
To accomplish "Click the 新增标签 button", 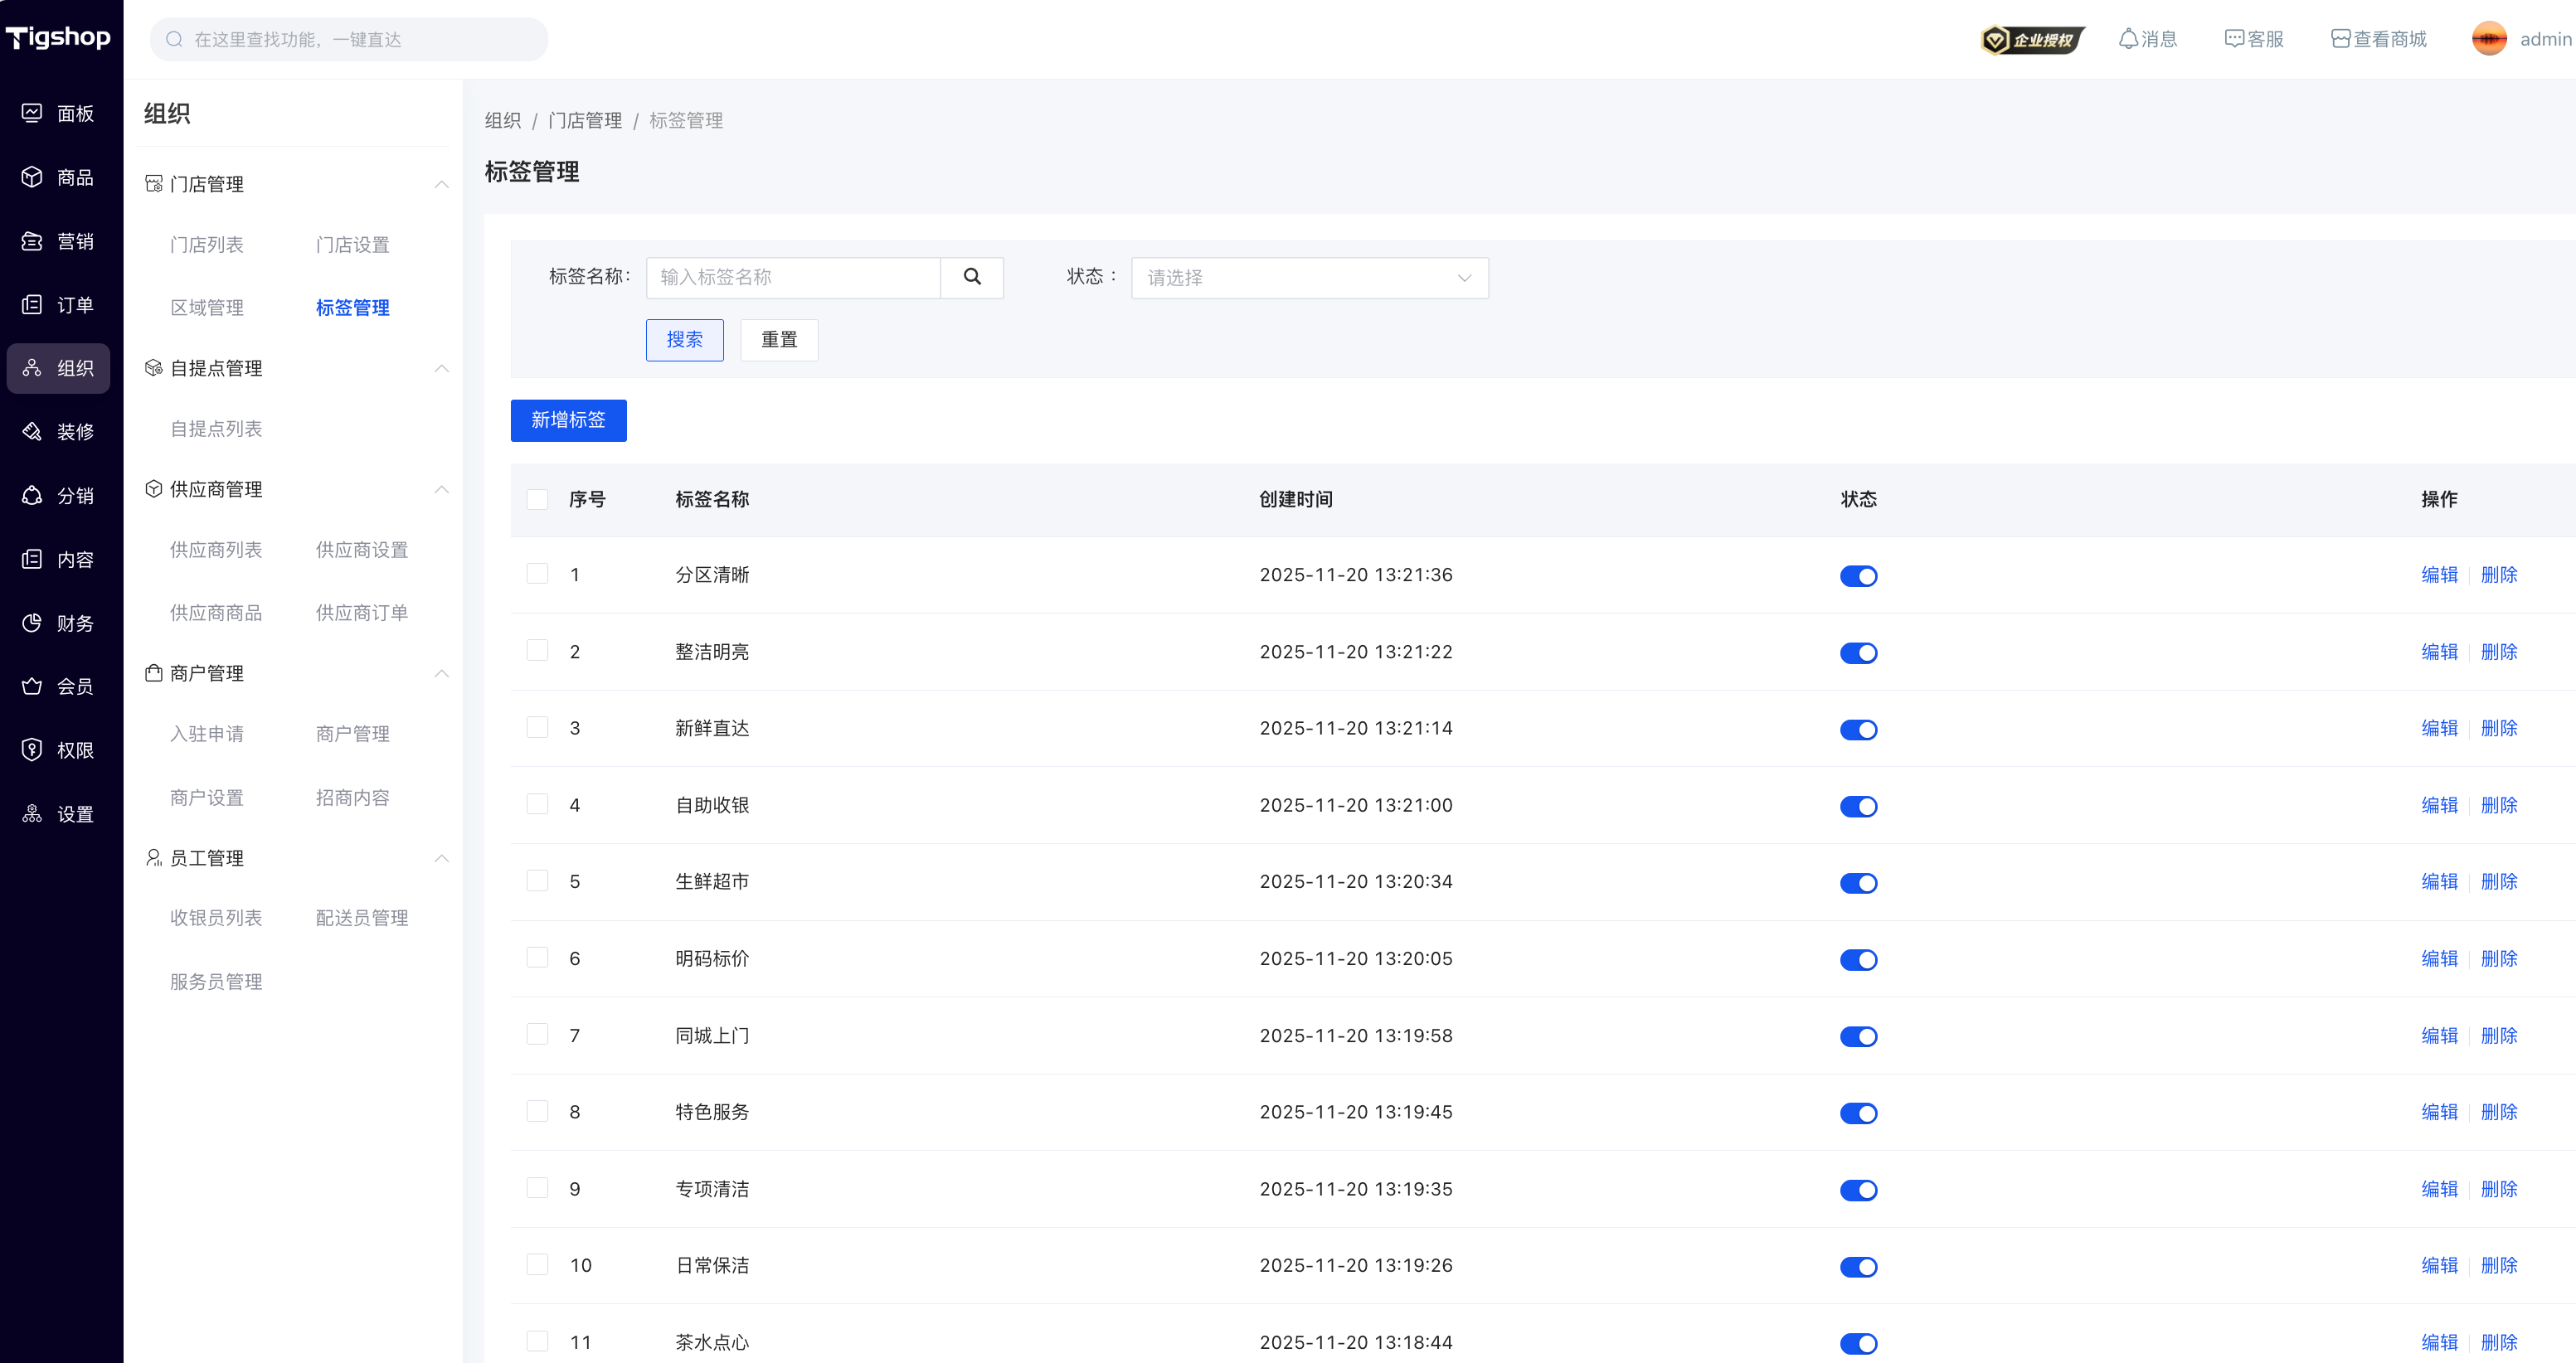I will click(568, 420).
